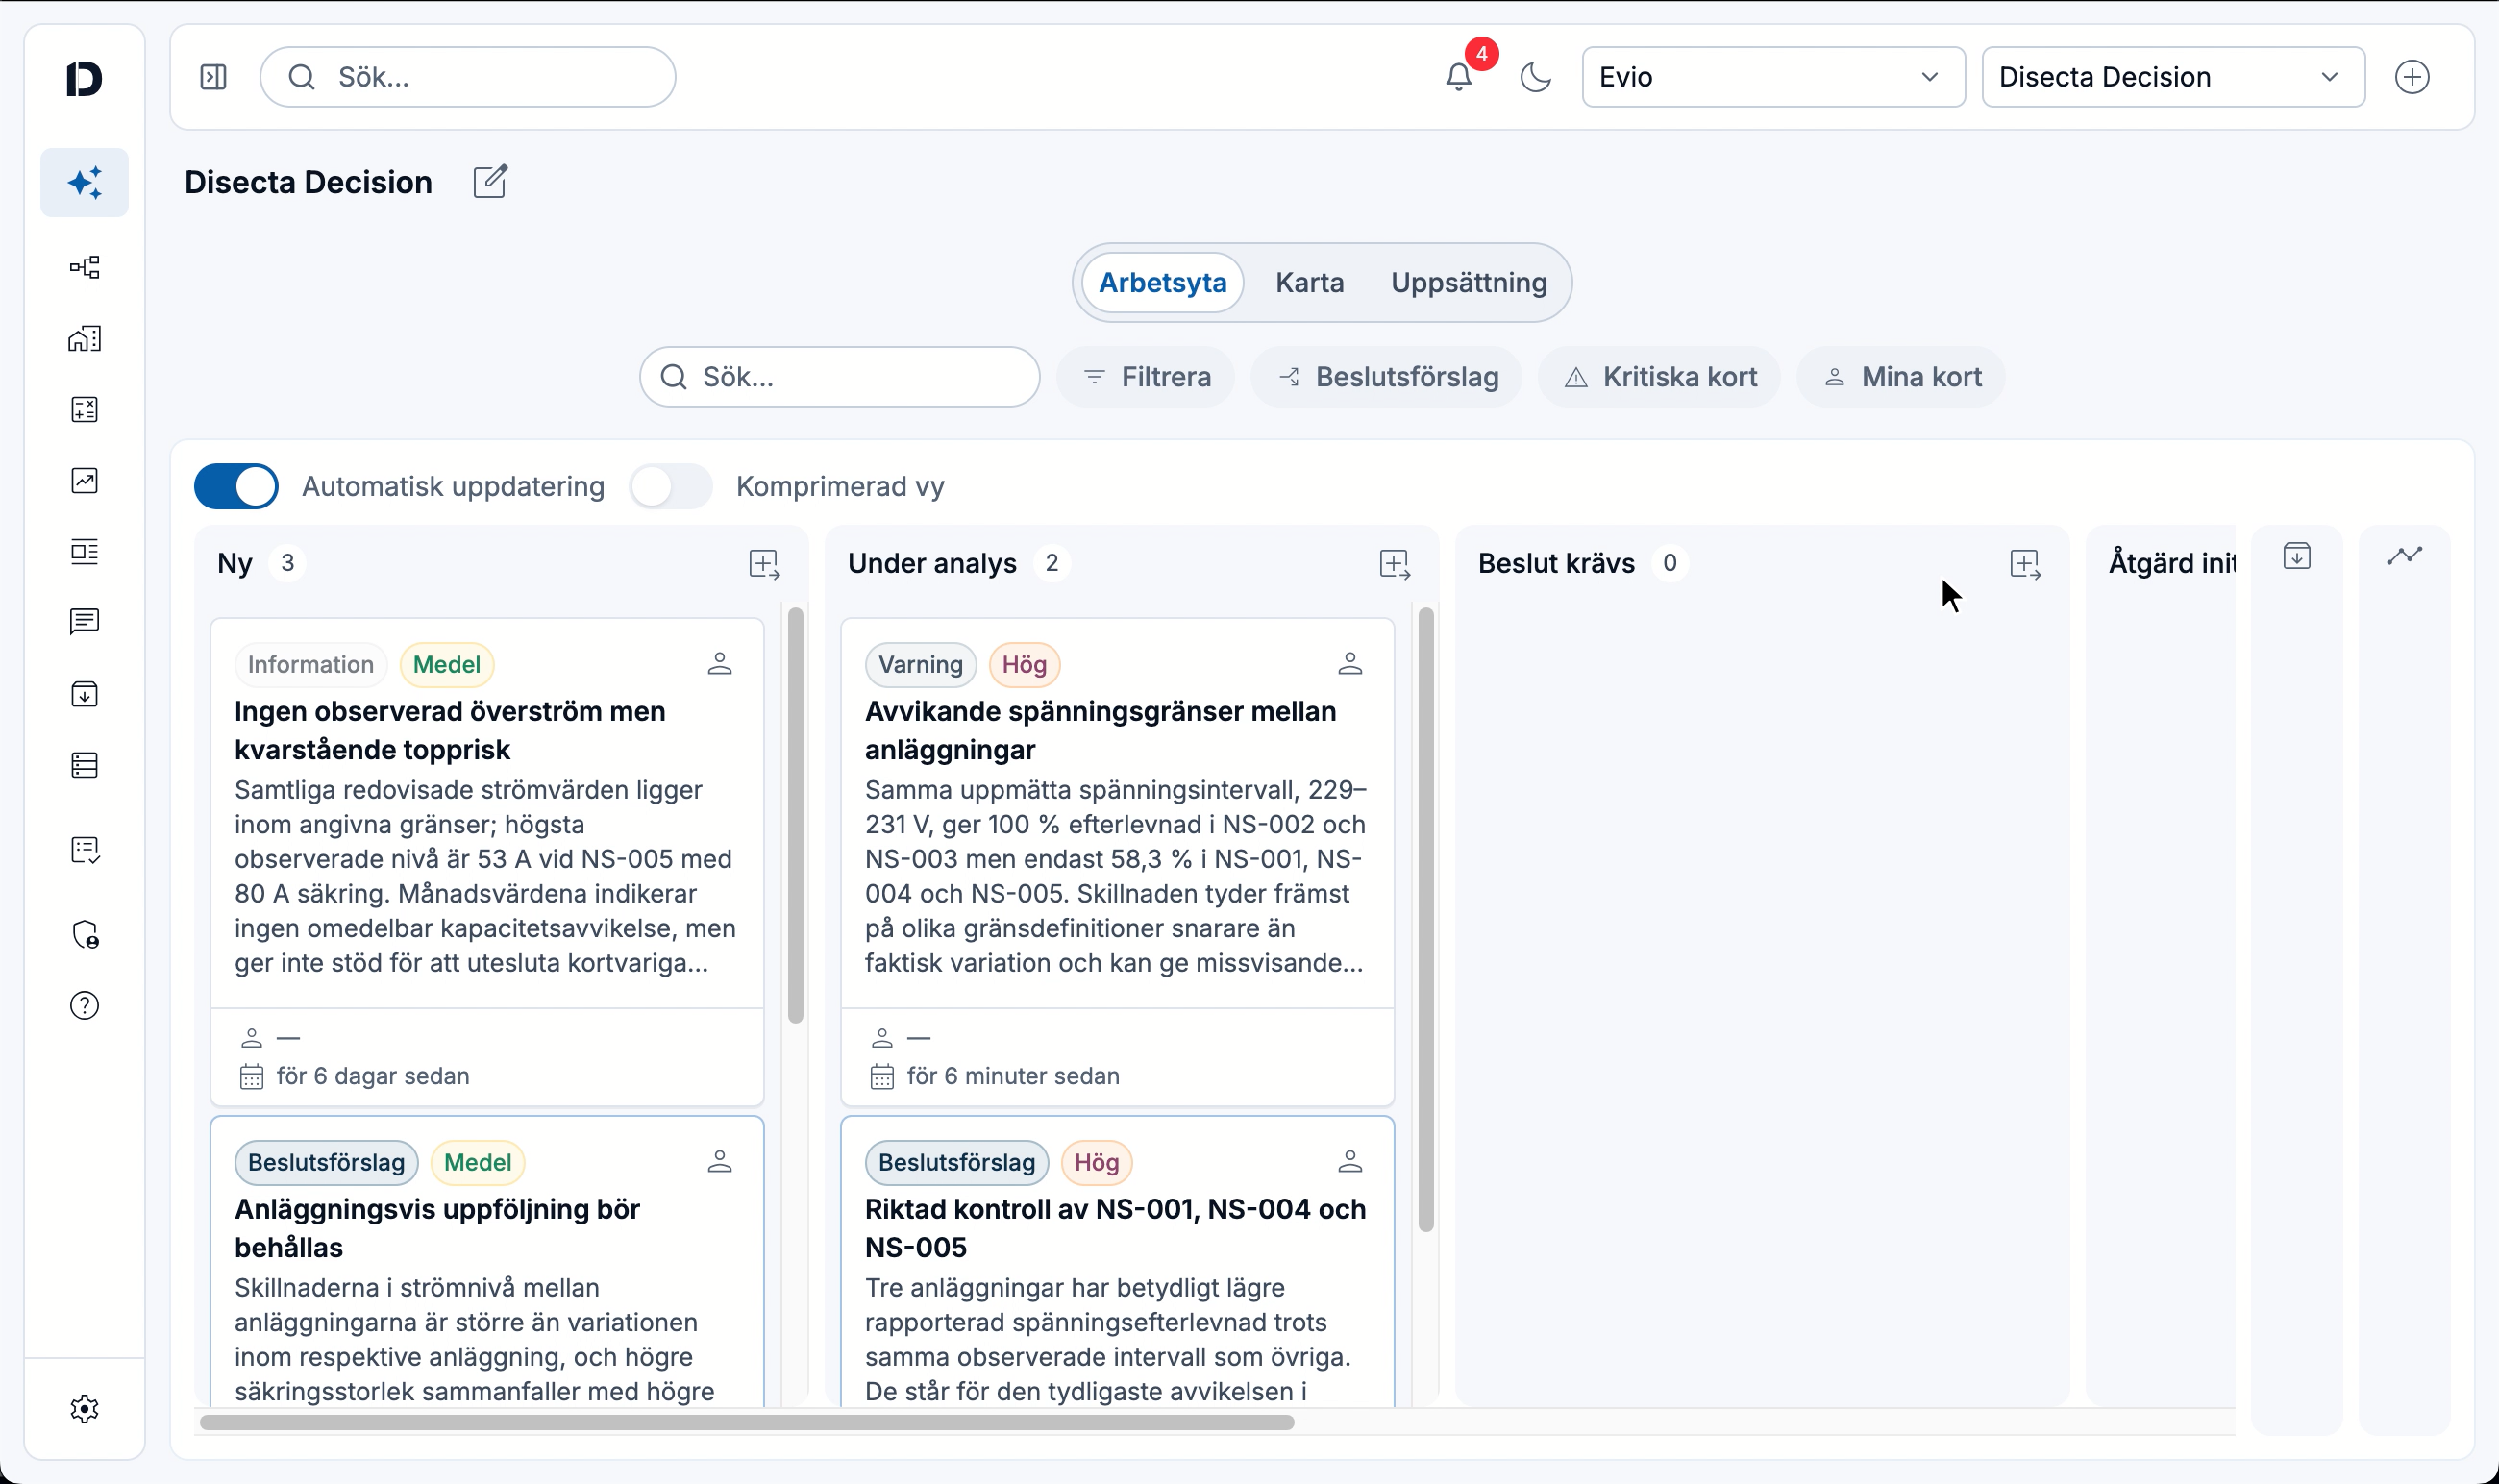This screenshot has width=2499, height=1484.
Task: Click the Filtrera button
Action: [x=1146, y=377]
